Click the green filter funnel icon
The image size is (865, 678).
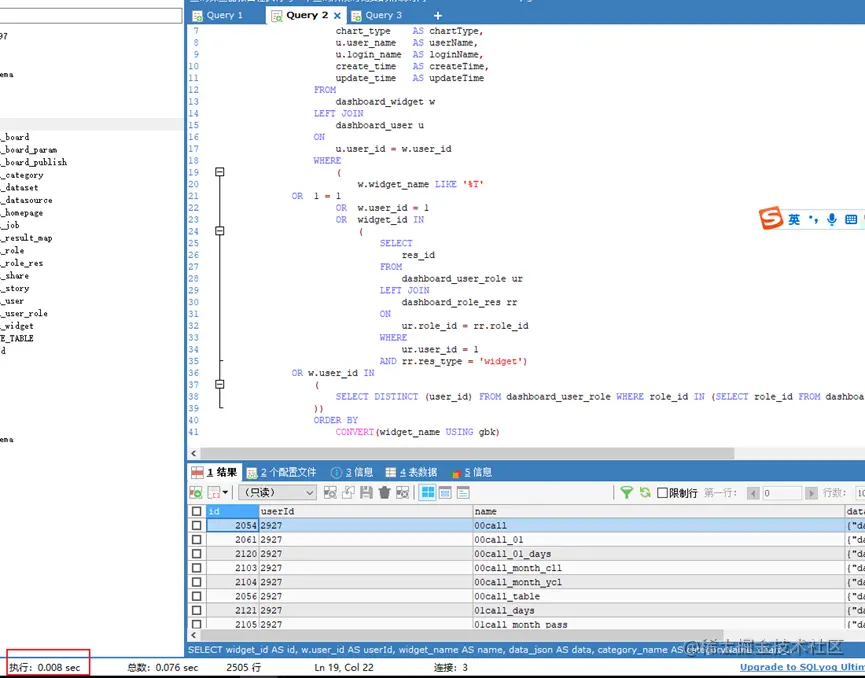[626, 492]
